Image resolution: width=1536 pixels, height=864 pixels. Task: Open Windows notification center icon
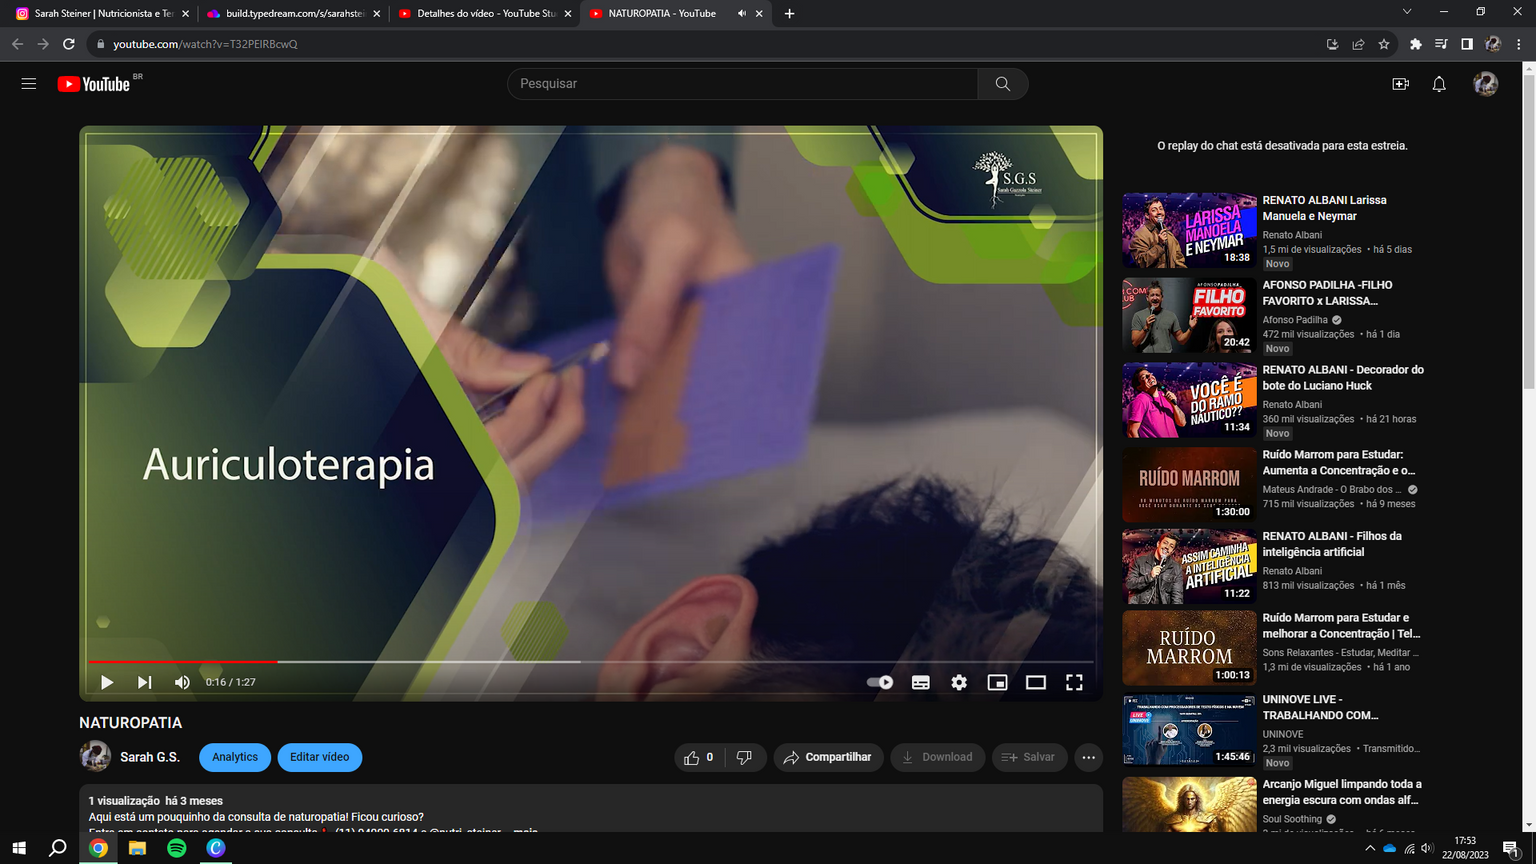coord(1511,848)
